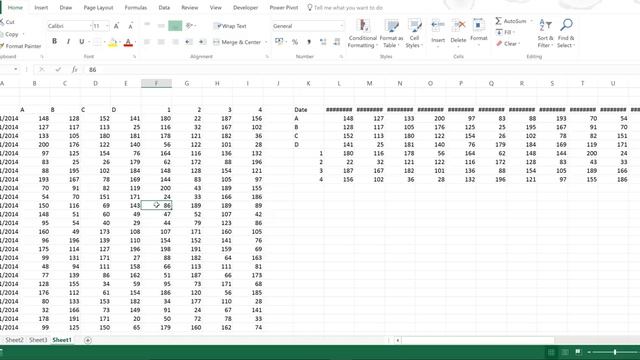Click the Decrease Font Size icon
640x360 pixels.
coord(130,26)
